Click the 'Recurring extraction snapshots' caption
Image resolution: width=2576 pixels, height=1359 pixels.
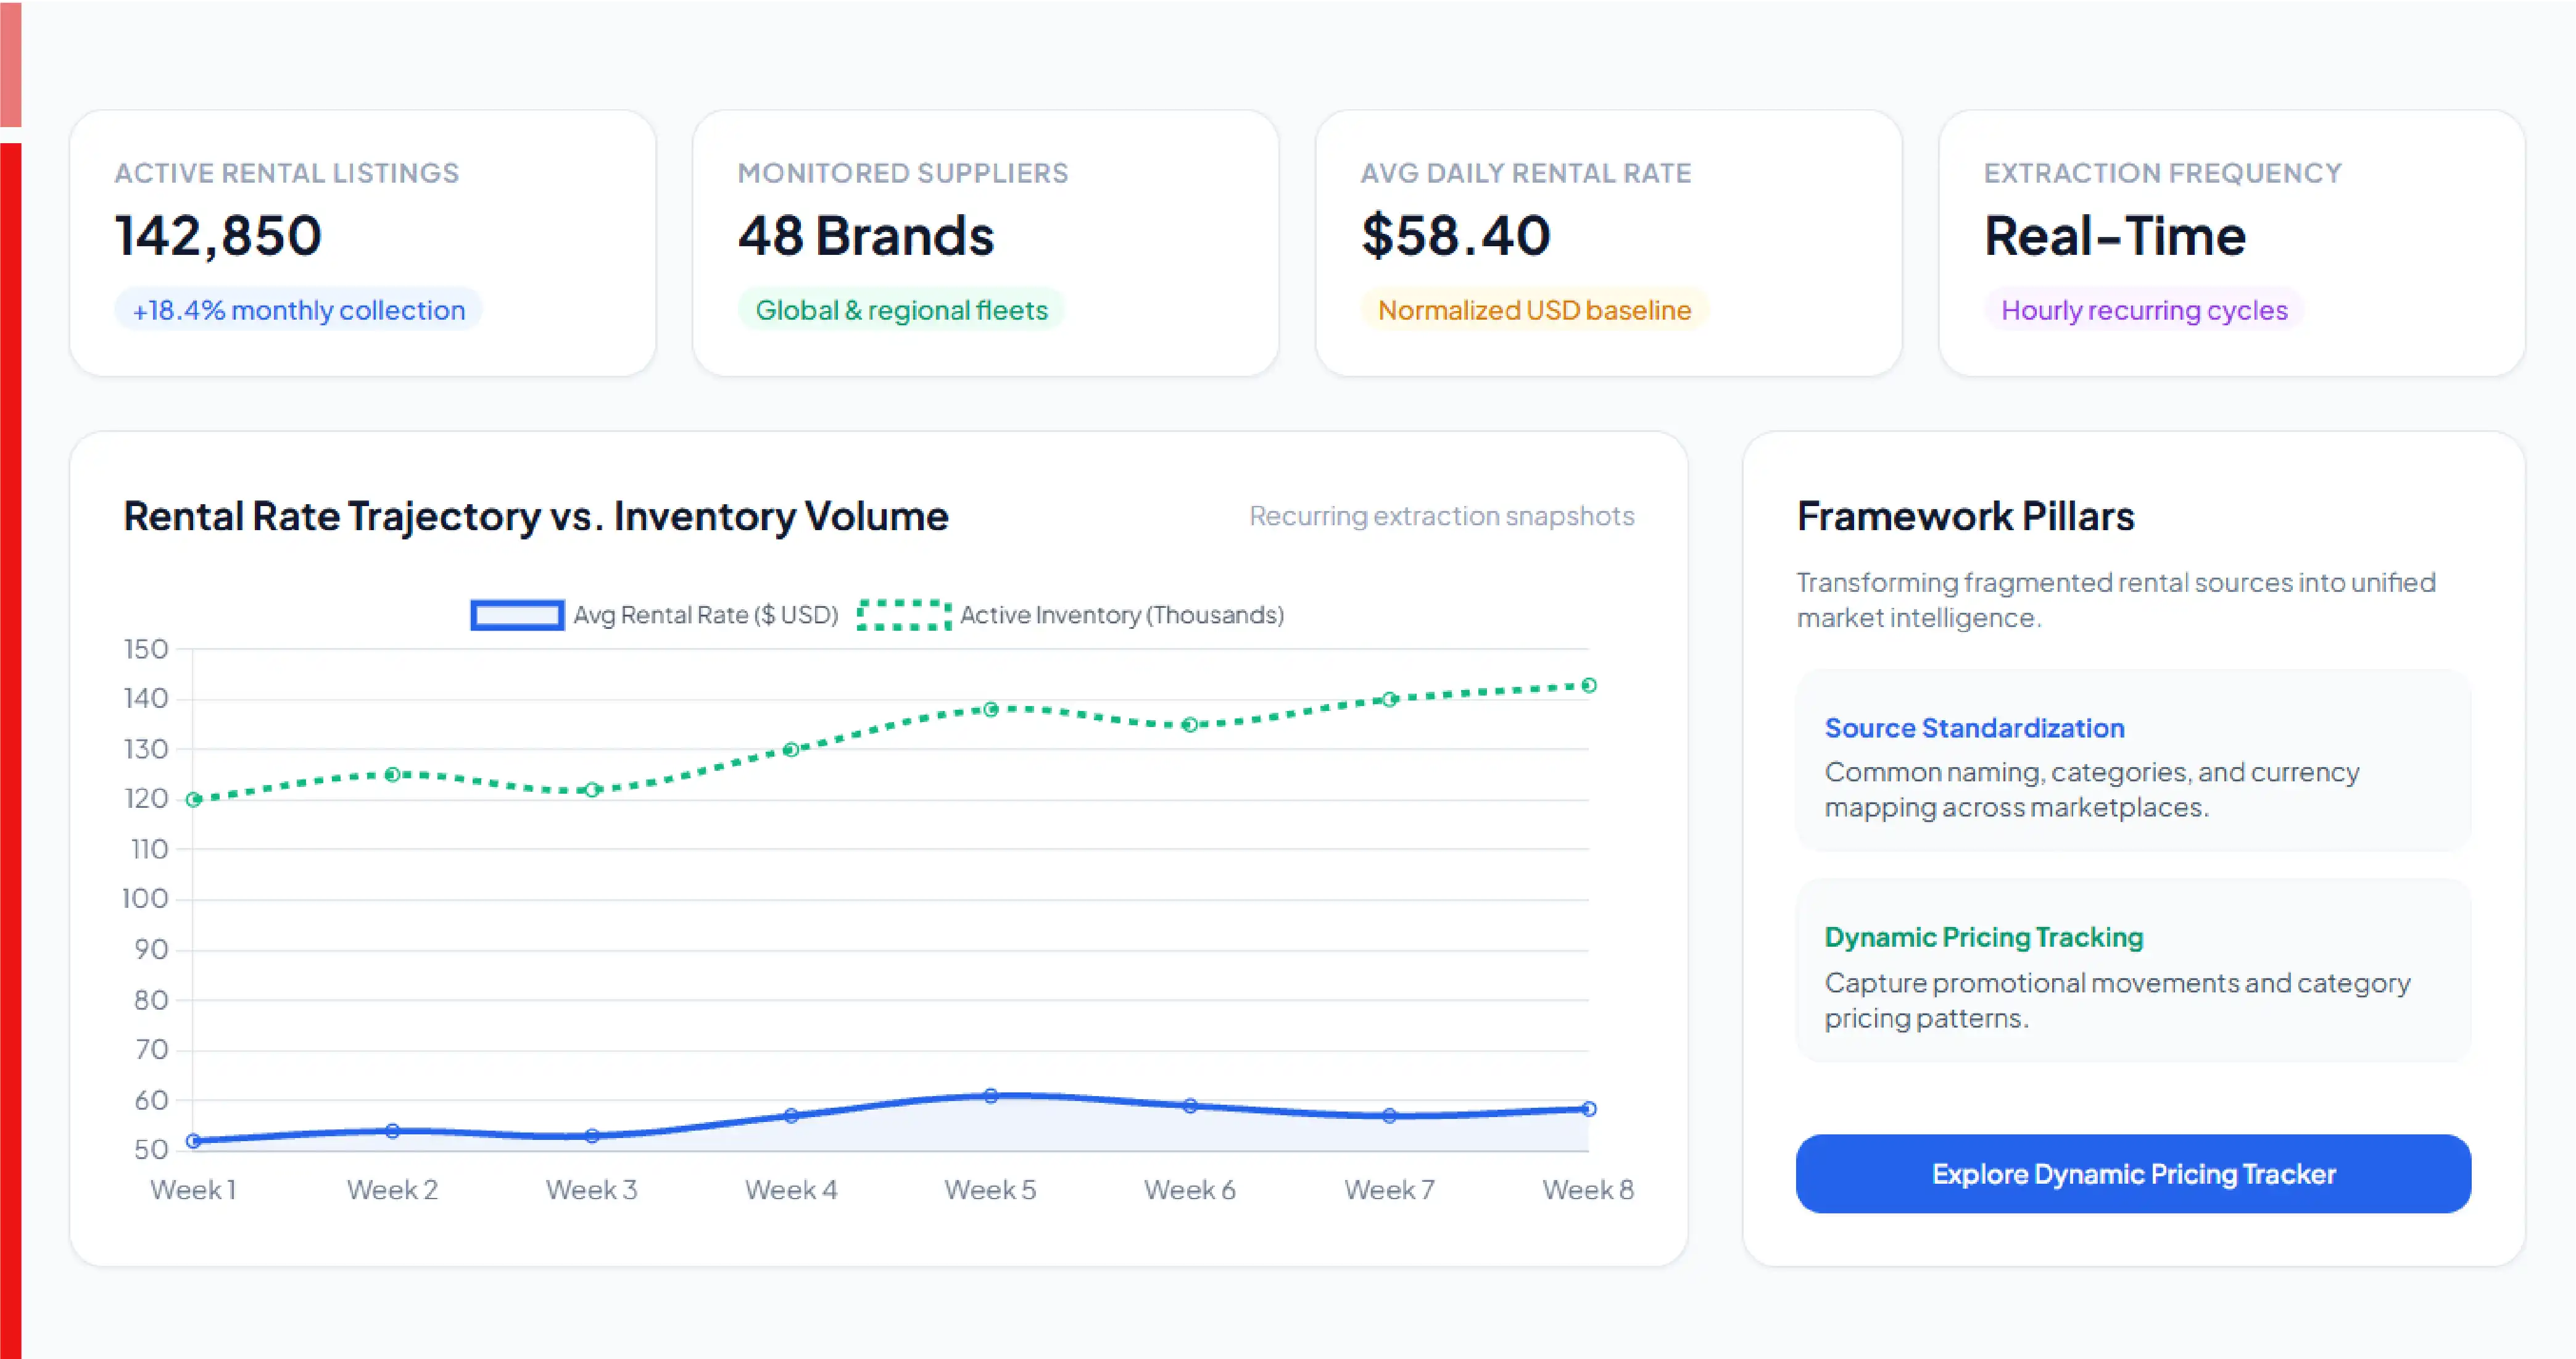pos(1441,516)
